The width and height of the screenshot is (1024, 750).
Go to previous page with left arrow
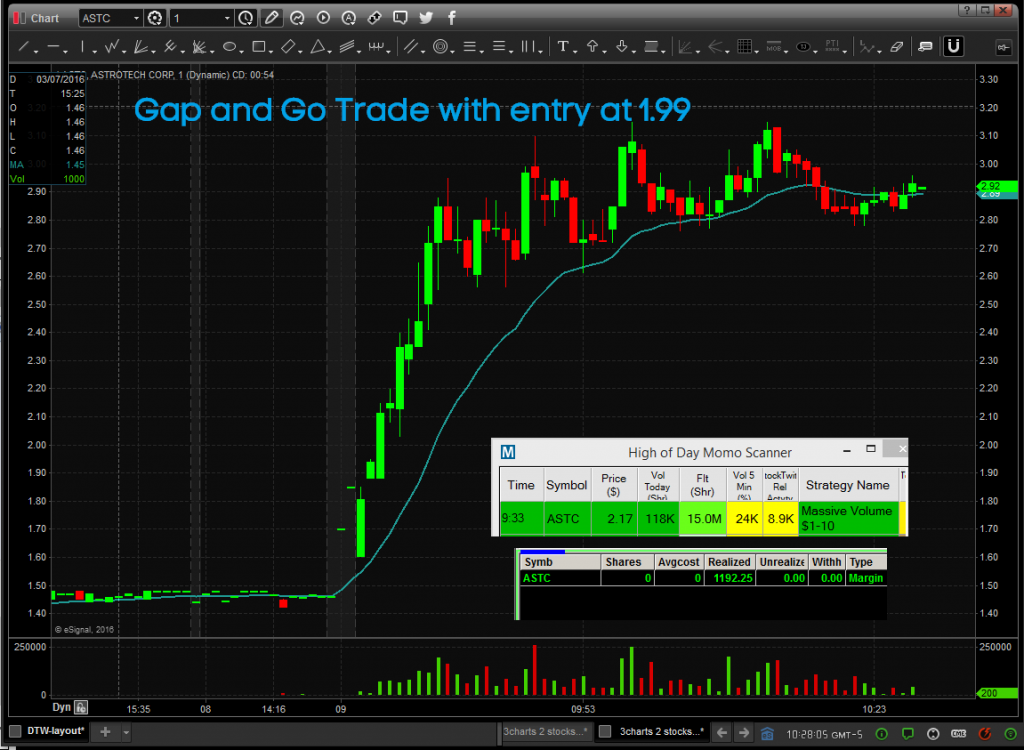click(x=722, y=732)
